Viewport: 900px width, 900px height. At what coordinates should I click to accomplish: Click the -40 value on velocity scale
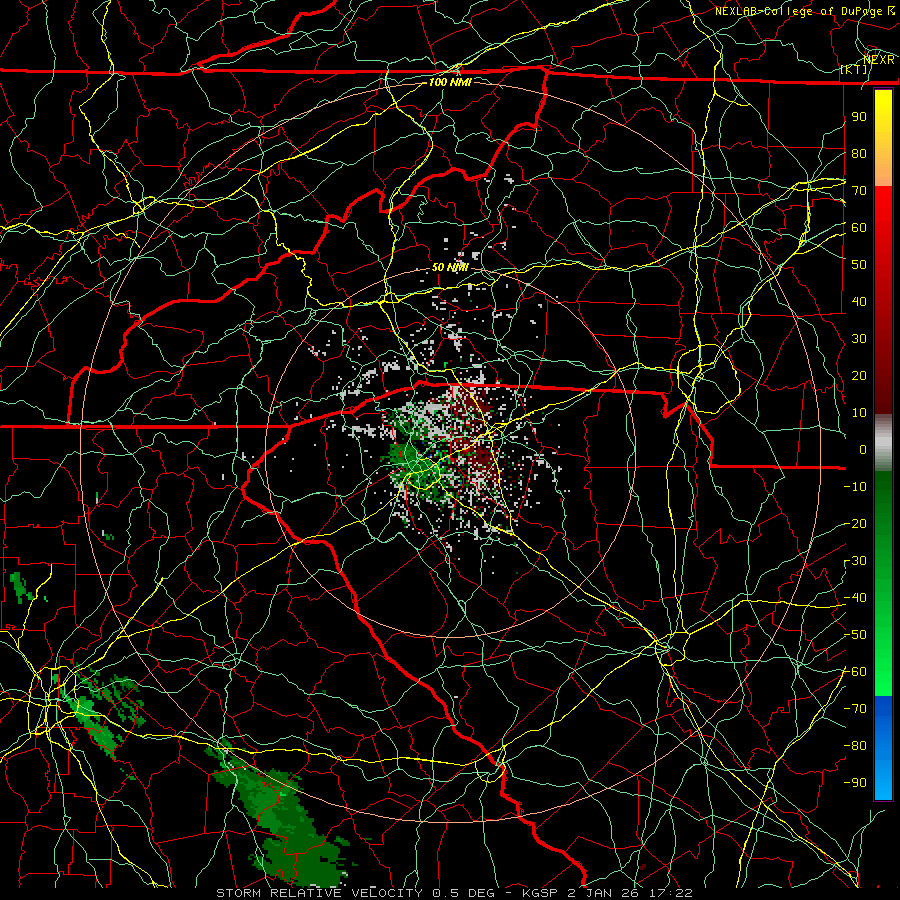click(x=855, y=598)
